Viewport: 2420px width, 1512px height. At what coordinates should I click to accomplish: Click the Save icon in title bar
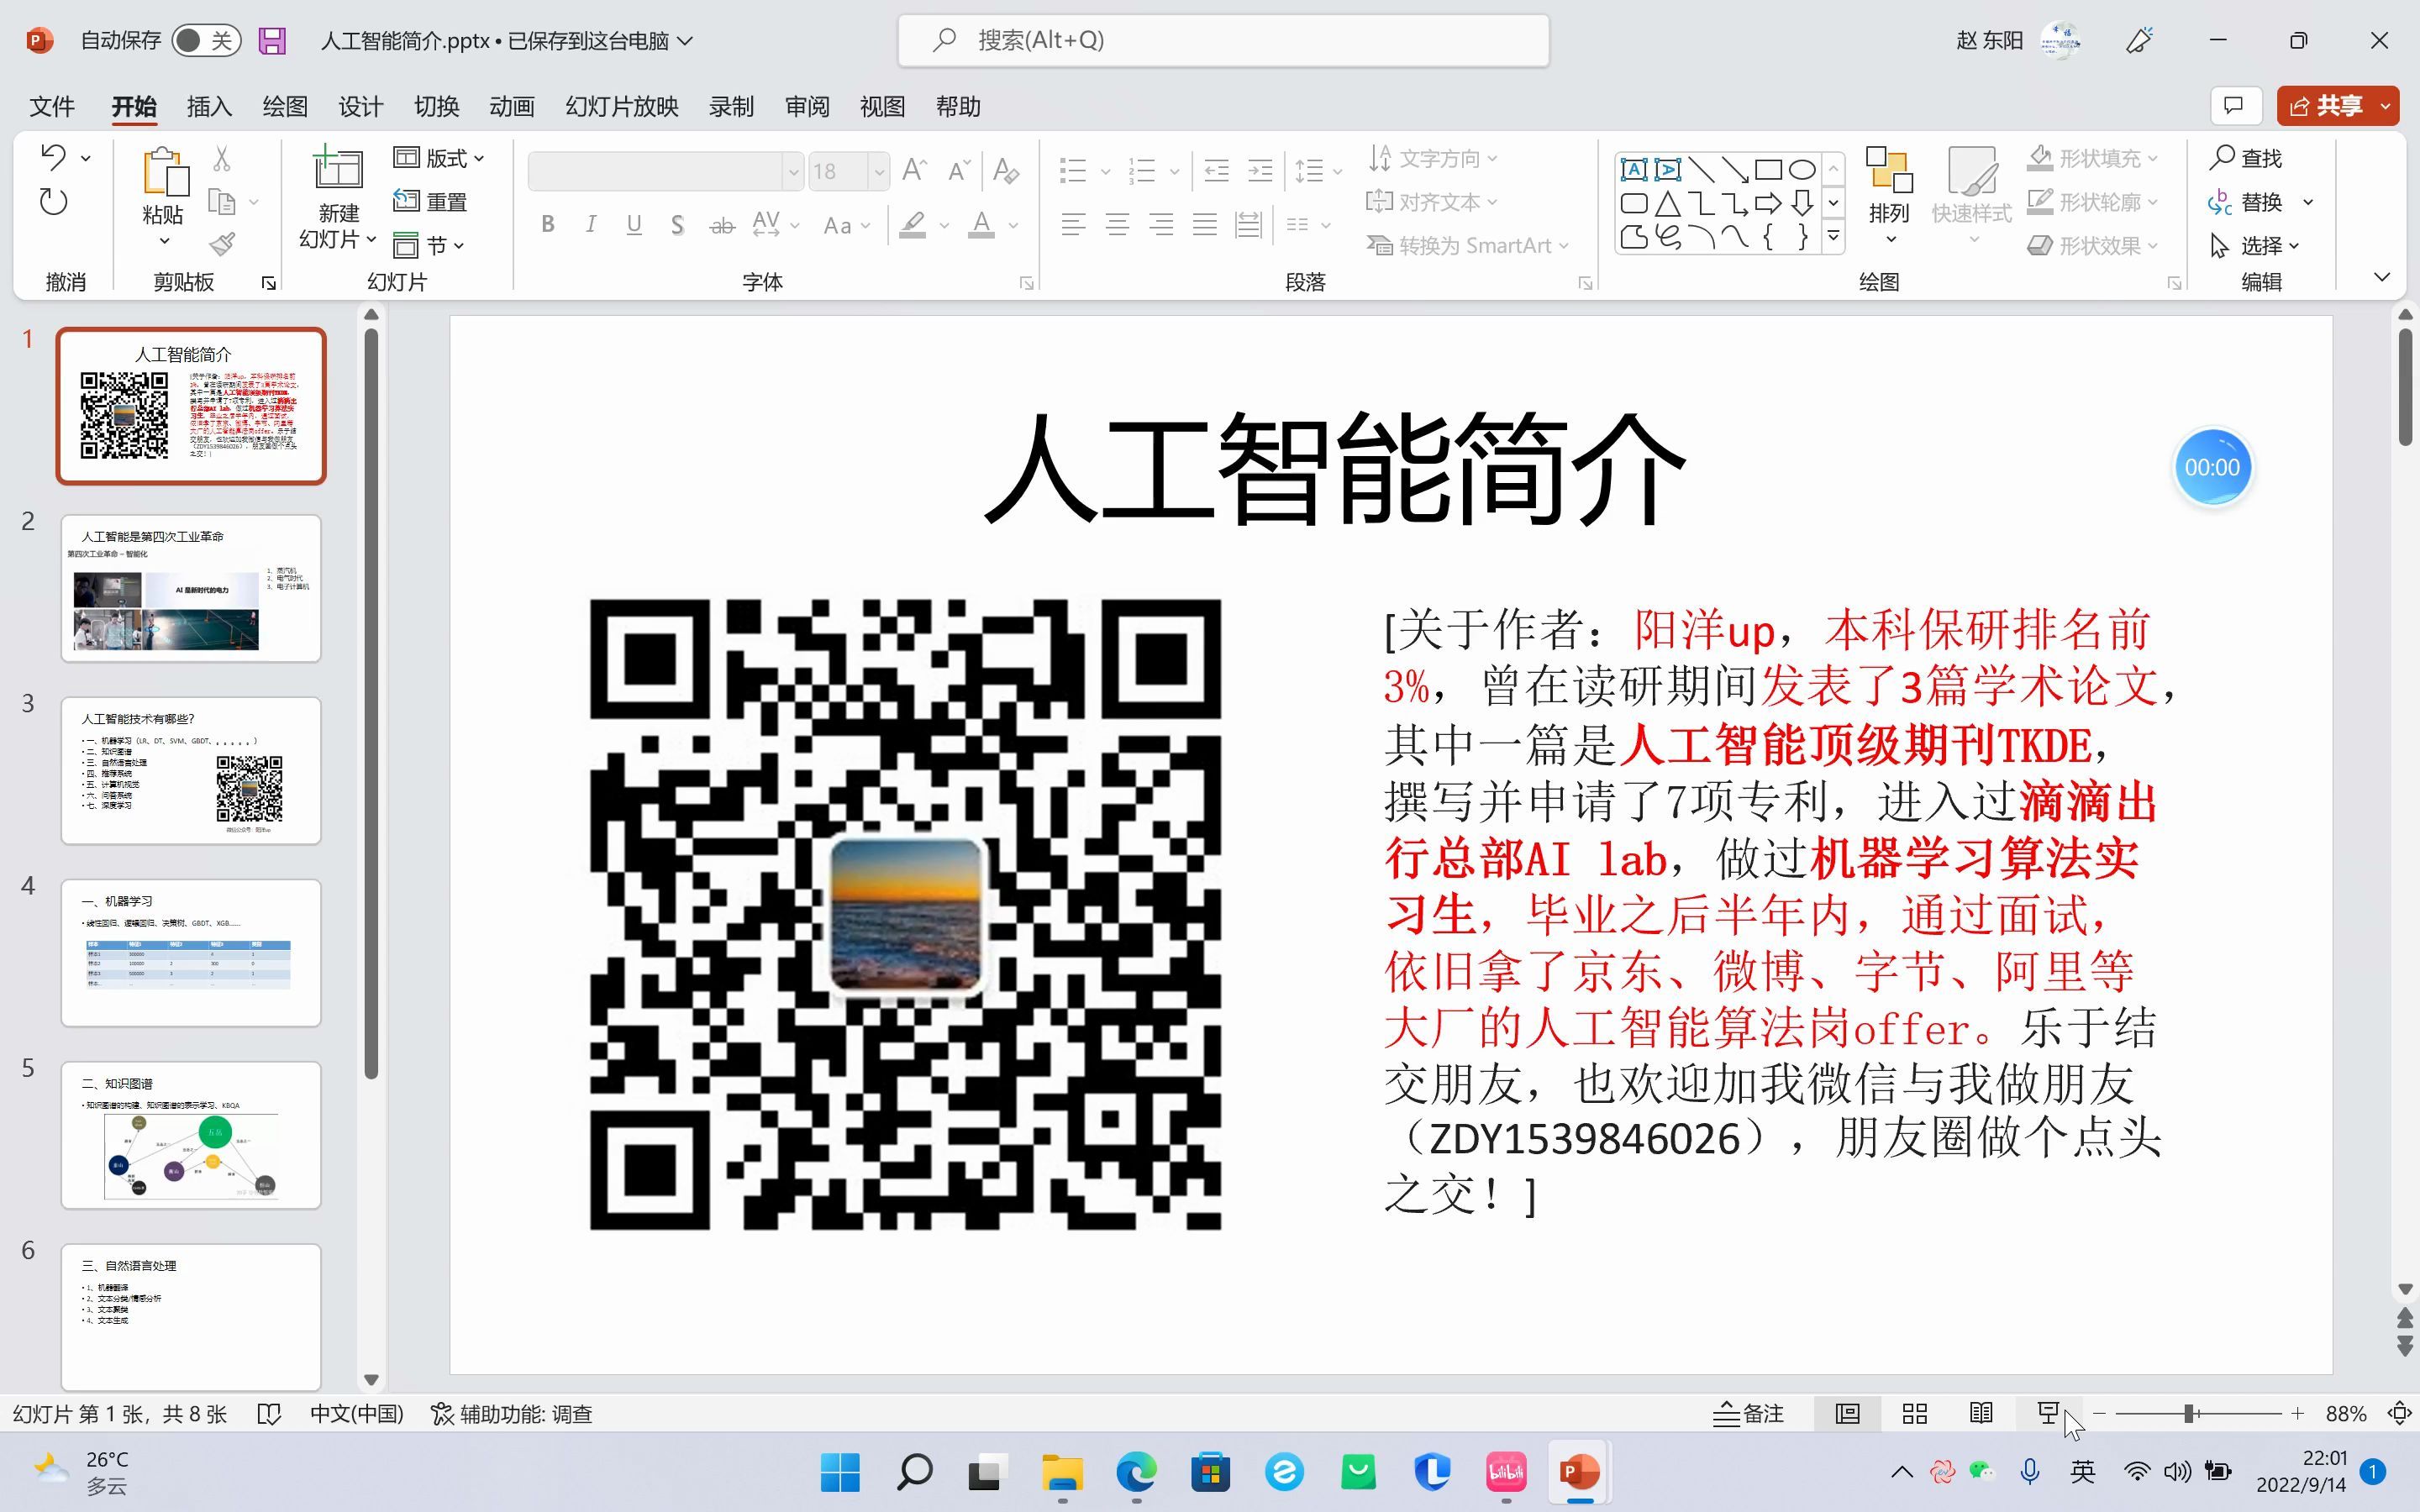(x=272, y=41)
